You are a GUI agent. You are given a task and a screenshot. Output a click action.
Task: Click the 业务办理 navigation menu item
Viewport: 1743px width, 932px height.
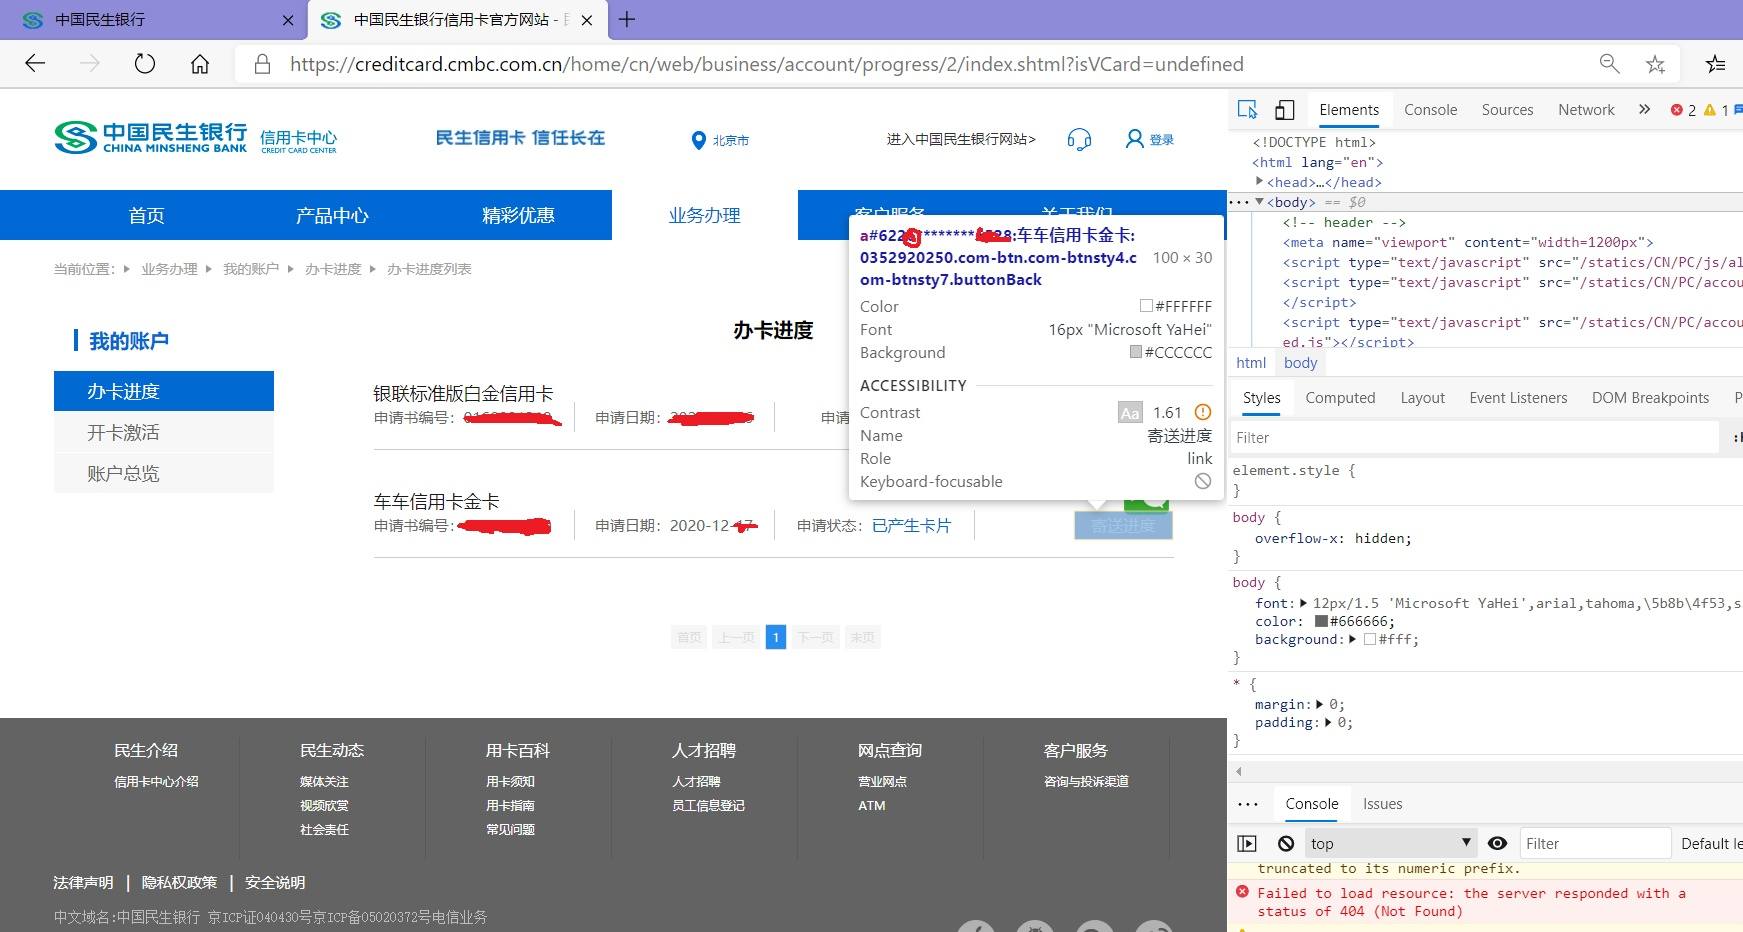(x=704, y=215)
